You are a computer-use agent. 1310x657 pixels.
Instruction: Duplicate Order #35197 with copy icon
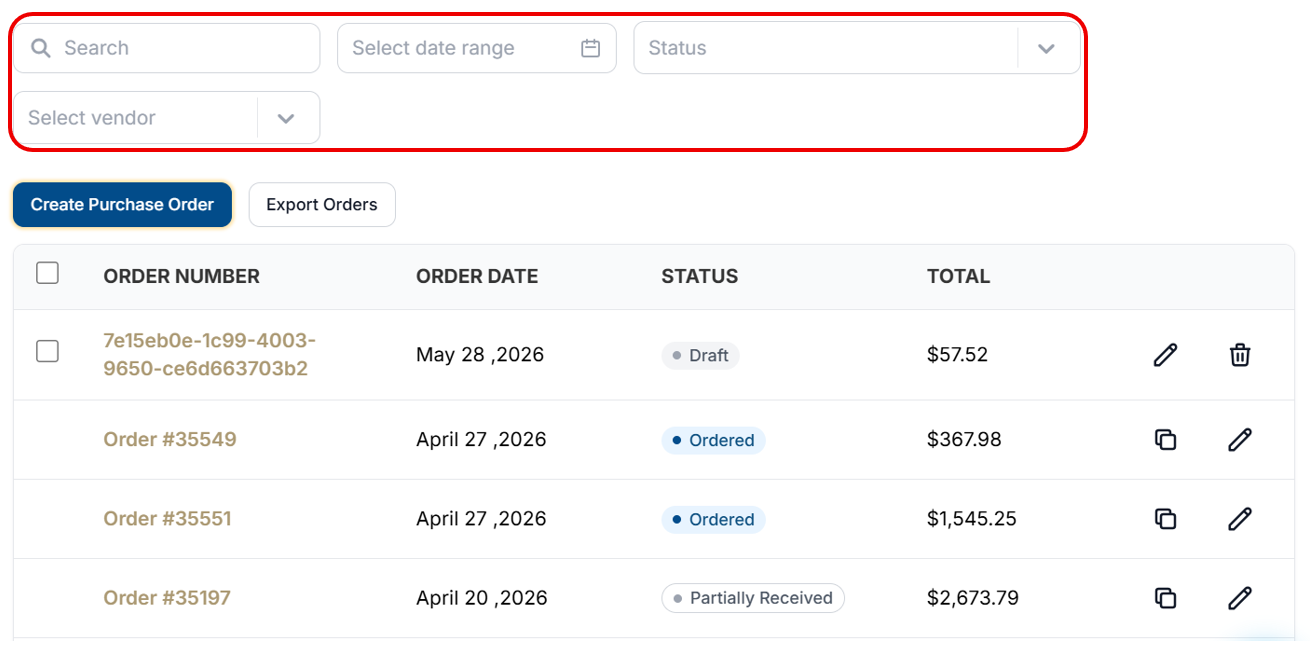coord(1165,598)
